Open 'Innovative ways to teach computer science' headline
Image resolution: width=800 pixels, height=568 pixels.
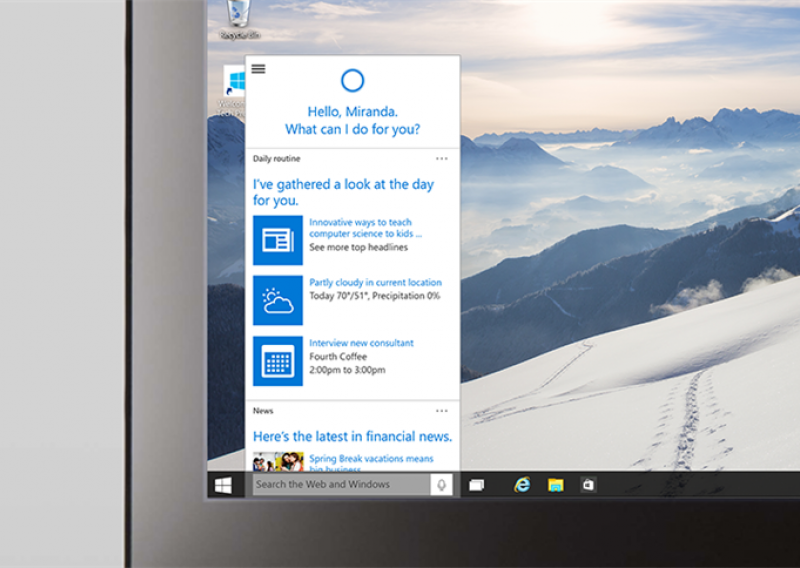(x=365, y=228)
